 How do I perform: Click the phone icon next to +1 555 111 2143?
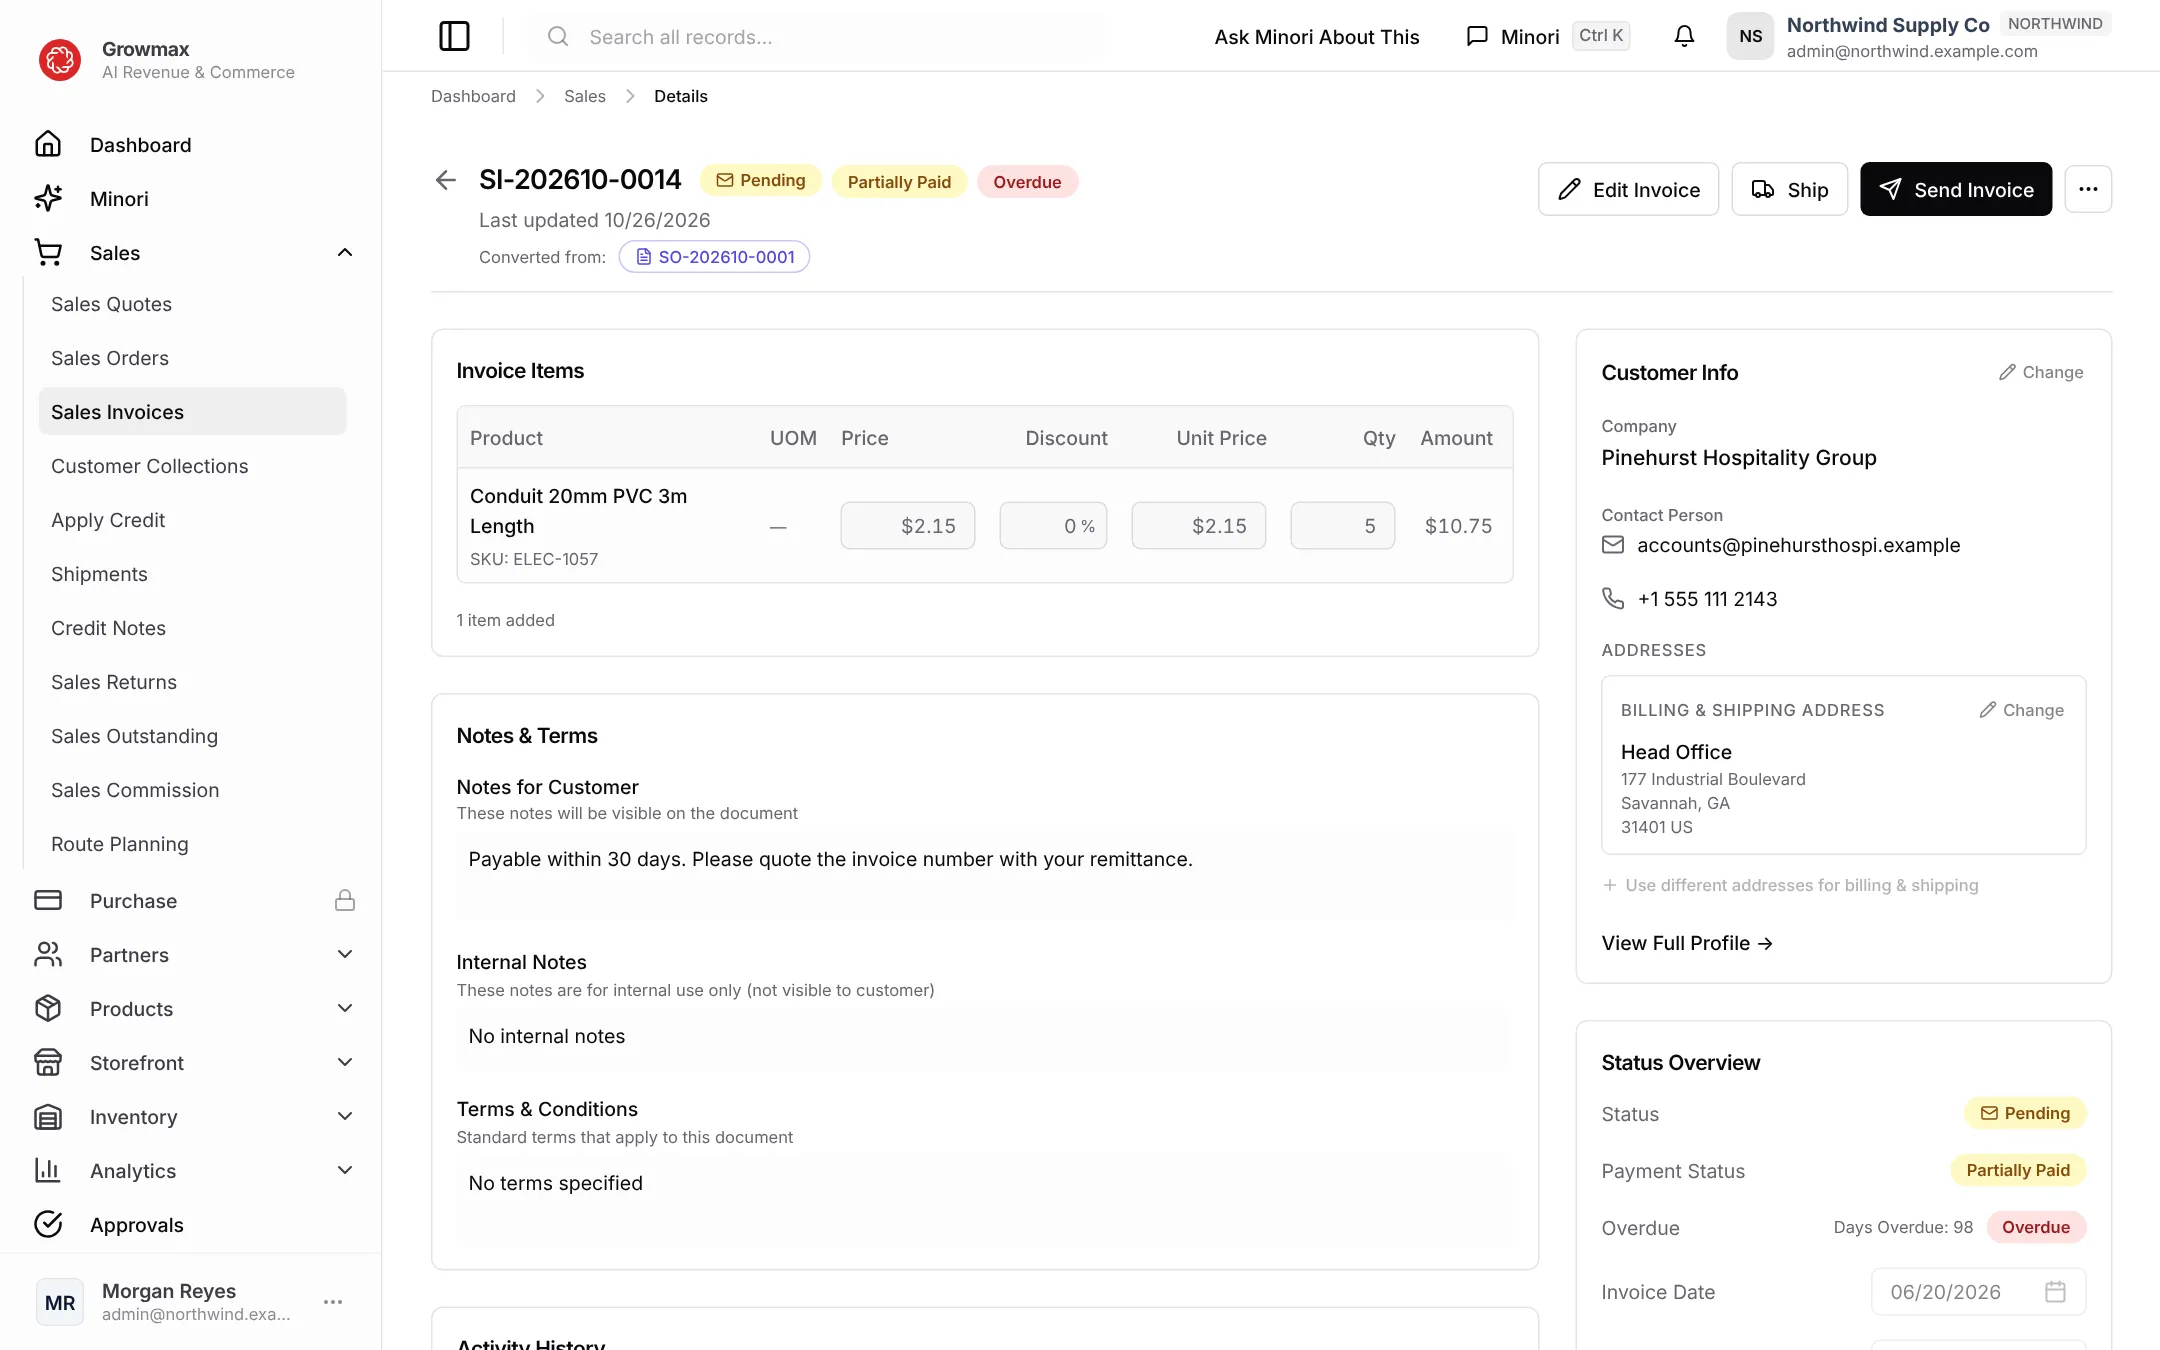1613,599
